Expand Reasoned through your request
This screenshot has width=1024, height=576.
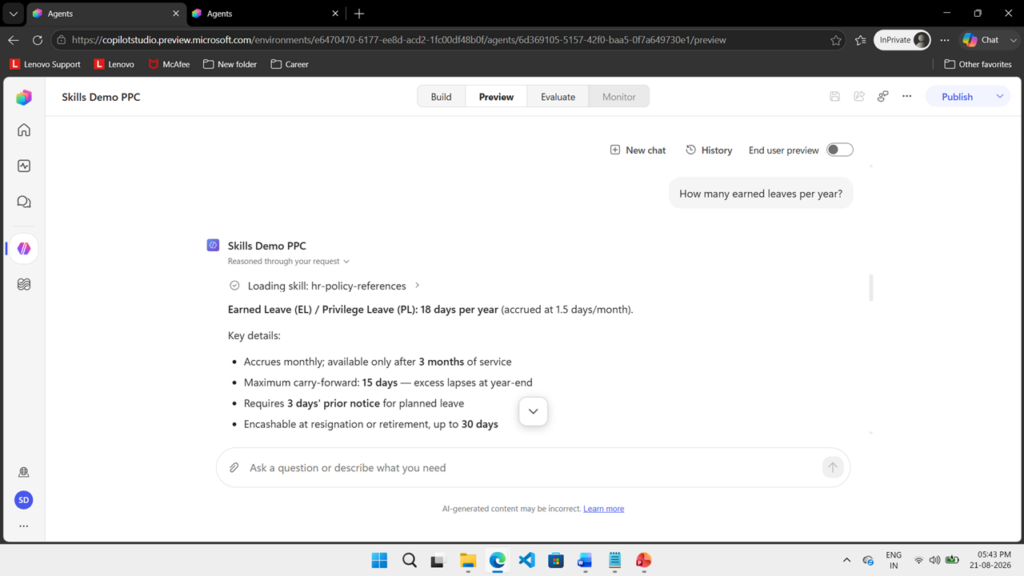point(289,261)
